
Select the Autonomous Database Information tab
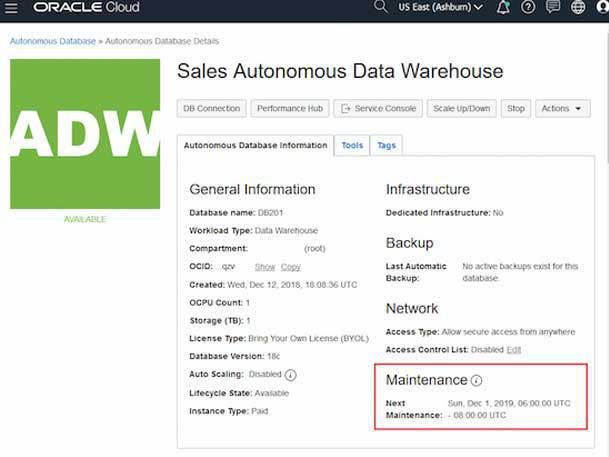click(x=255, y=145)
